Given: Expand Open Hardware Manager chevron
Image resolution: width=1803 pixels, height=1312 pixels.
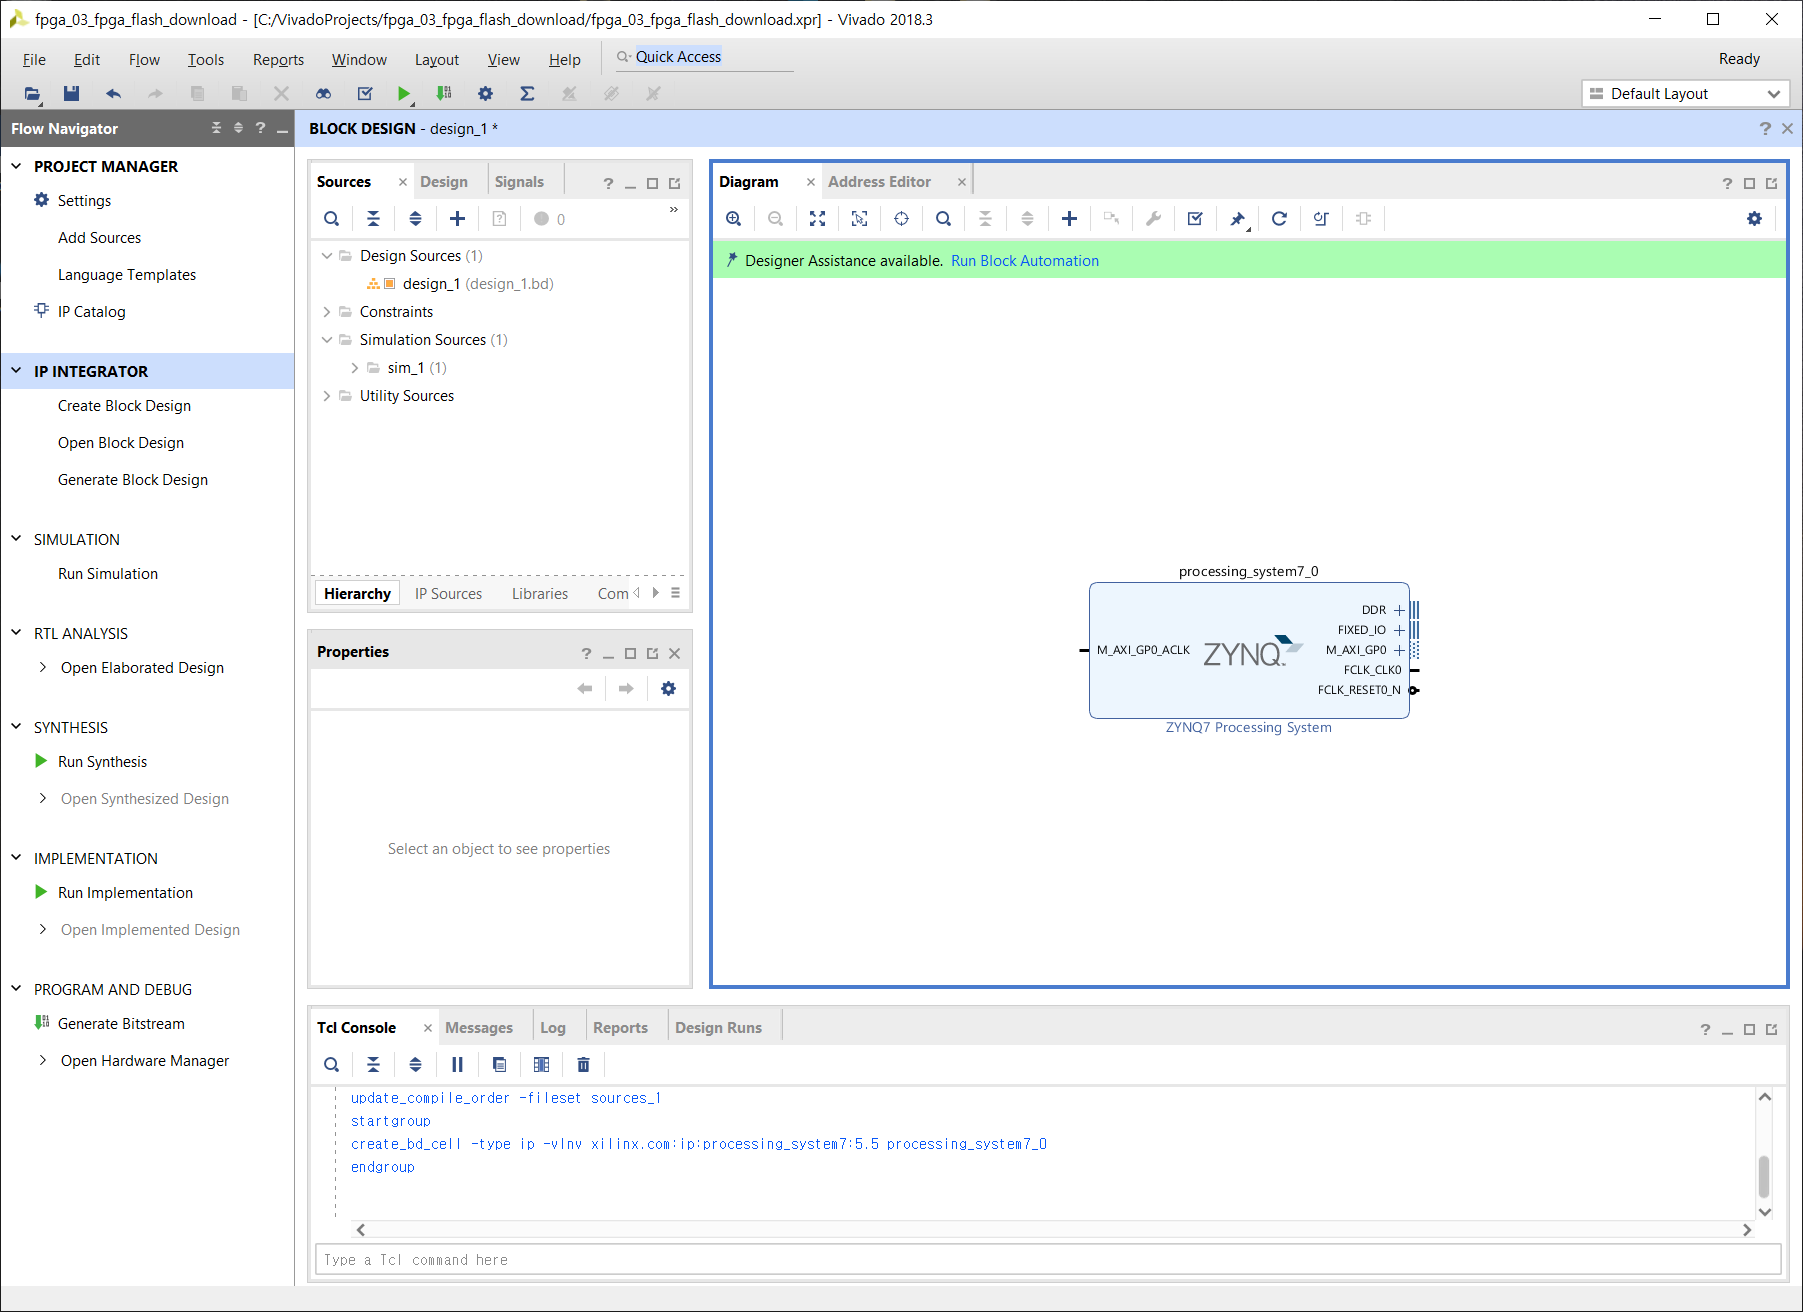Looking at the screenshot, I should pos(43,1060).
